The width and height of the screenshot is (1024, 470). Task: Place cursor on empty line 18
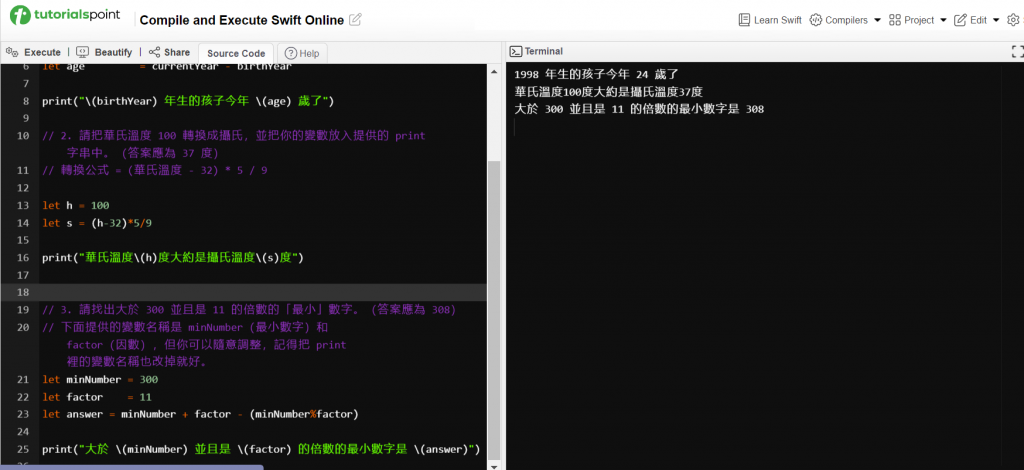coord(263,292)
